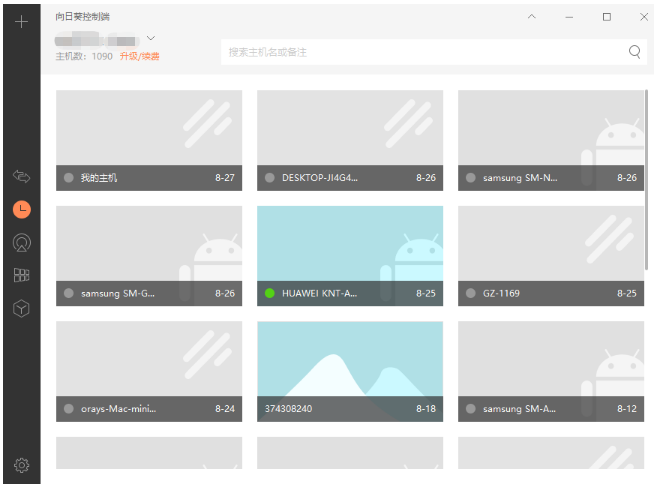This screenshot has width=654, height=489.
Task: Expand the account name dropdown arrow
Action: pyautogui.click(x=151, y=38)
